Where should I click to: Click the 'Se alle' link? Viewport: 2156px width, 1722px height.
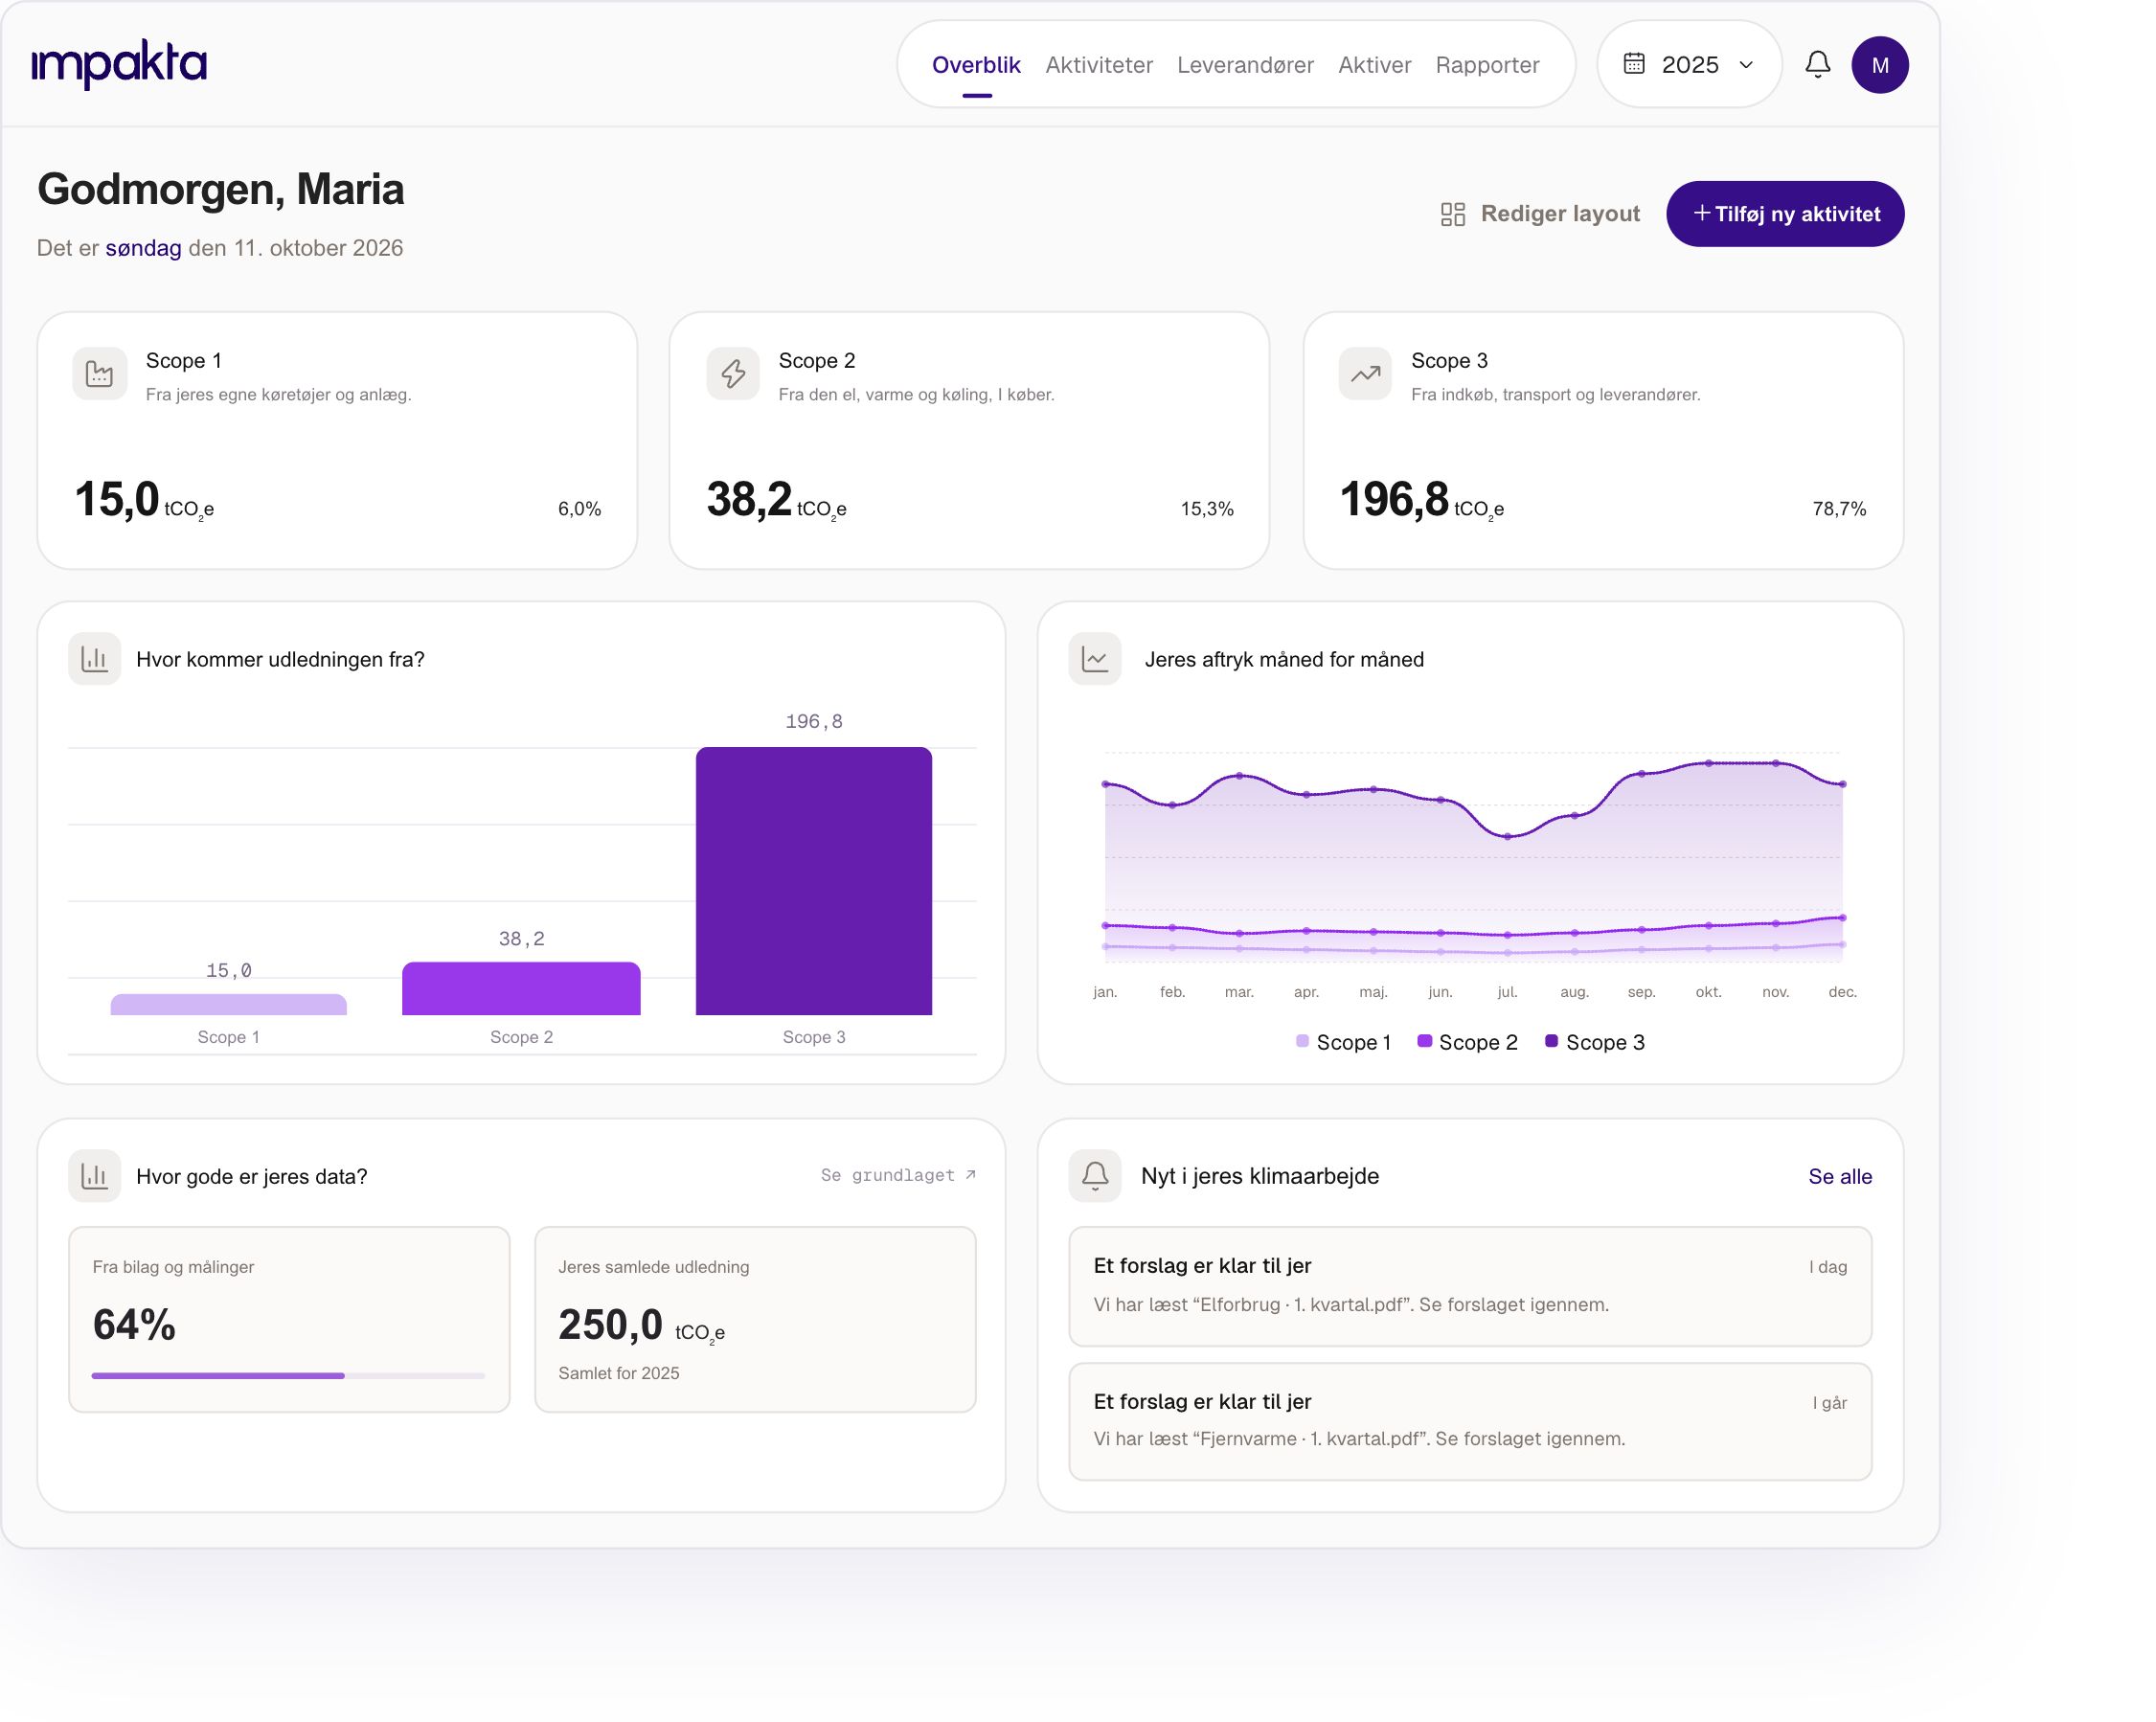click(x=1840, y=1176)
